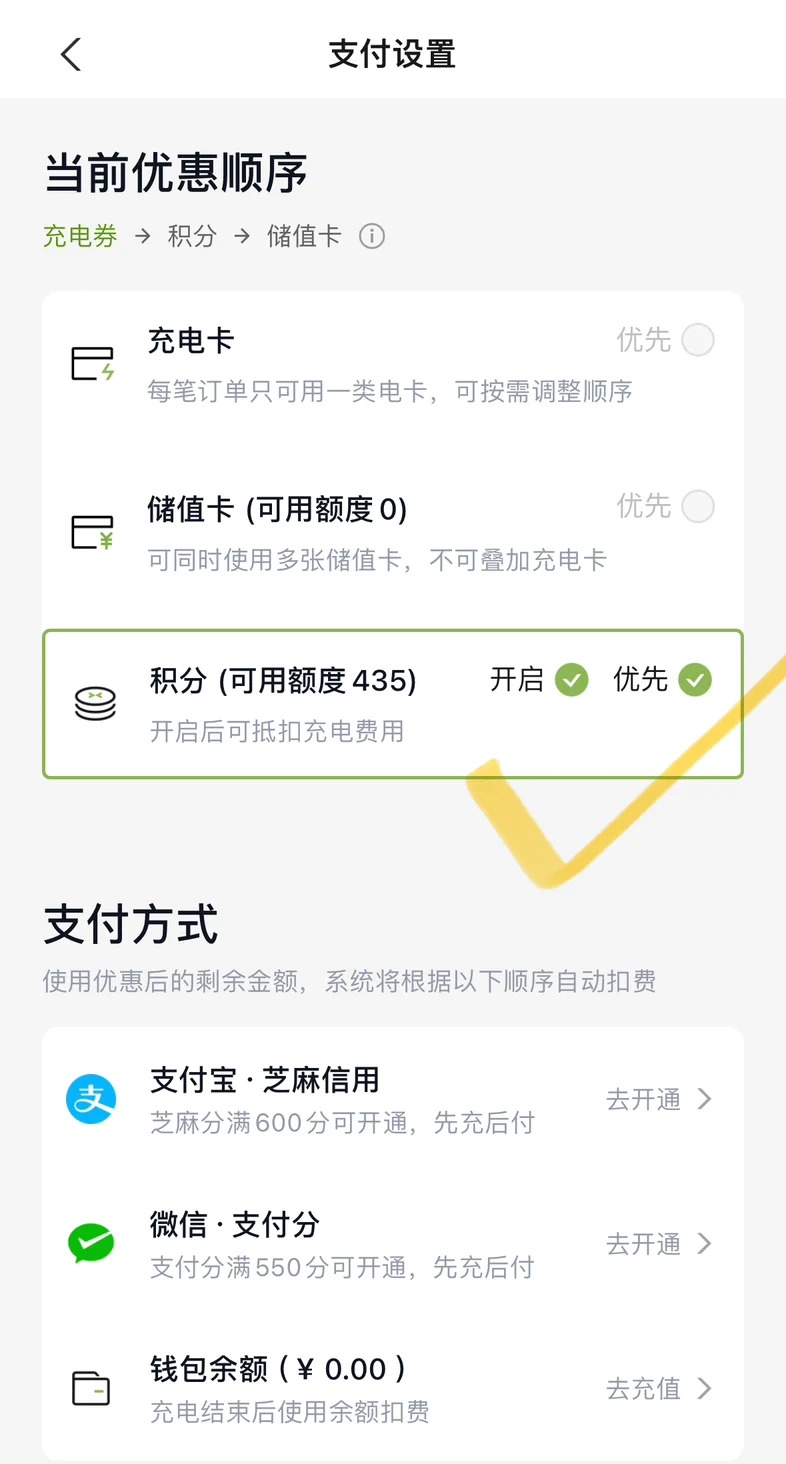Tap 去开通 for 支付宝·芝麻信用
Viewport: 786px width, 1464px height.
[x=643, y=1099]
